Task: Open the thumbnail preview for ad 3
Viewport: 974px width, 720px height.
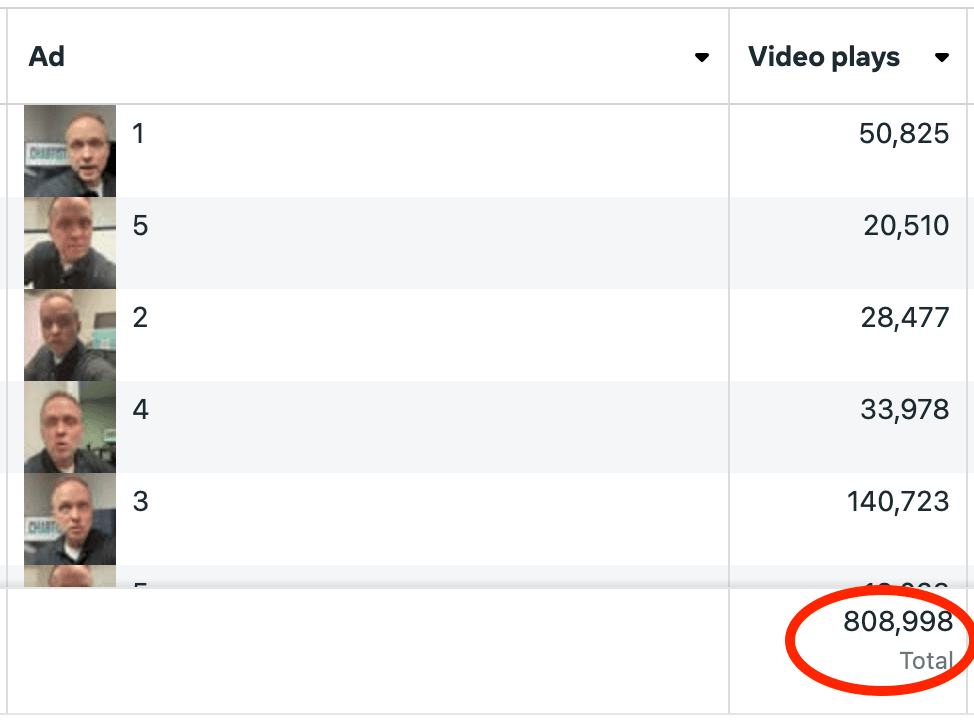Action: (70, 518)
